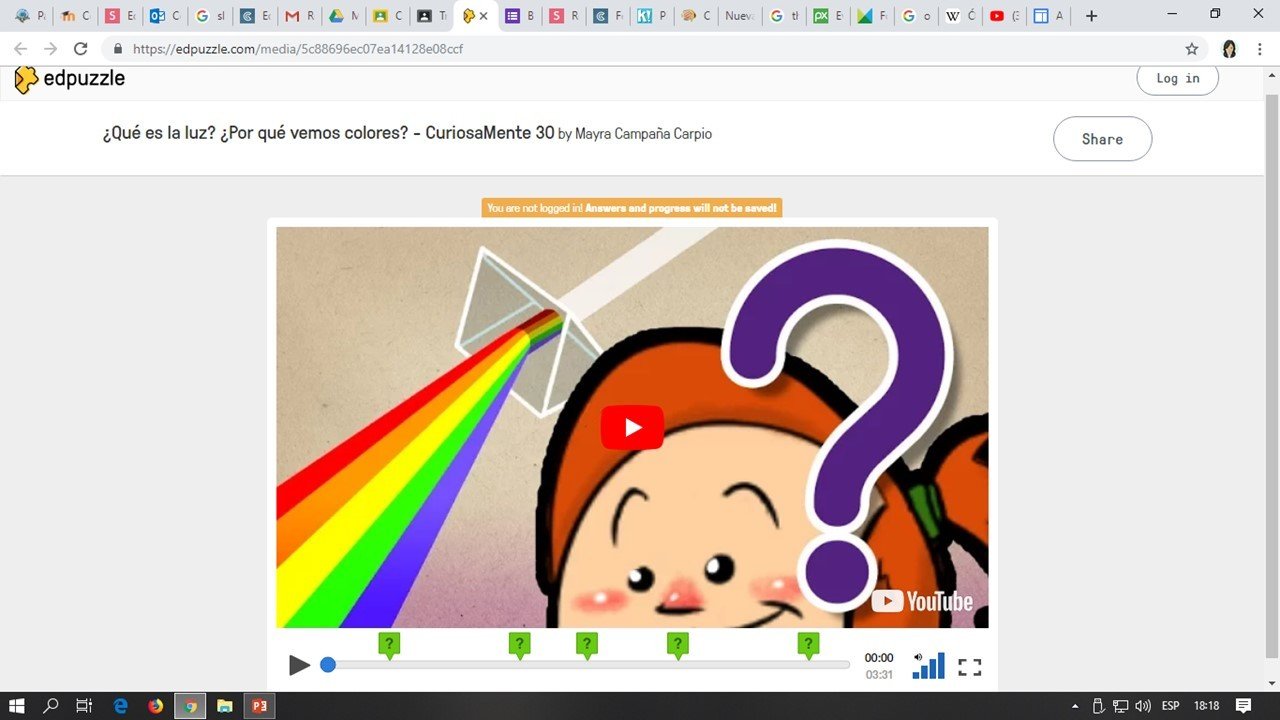
Task: Click the browser back arrow
Action: pyautogui.click(x=20, y=49)
